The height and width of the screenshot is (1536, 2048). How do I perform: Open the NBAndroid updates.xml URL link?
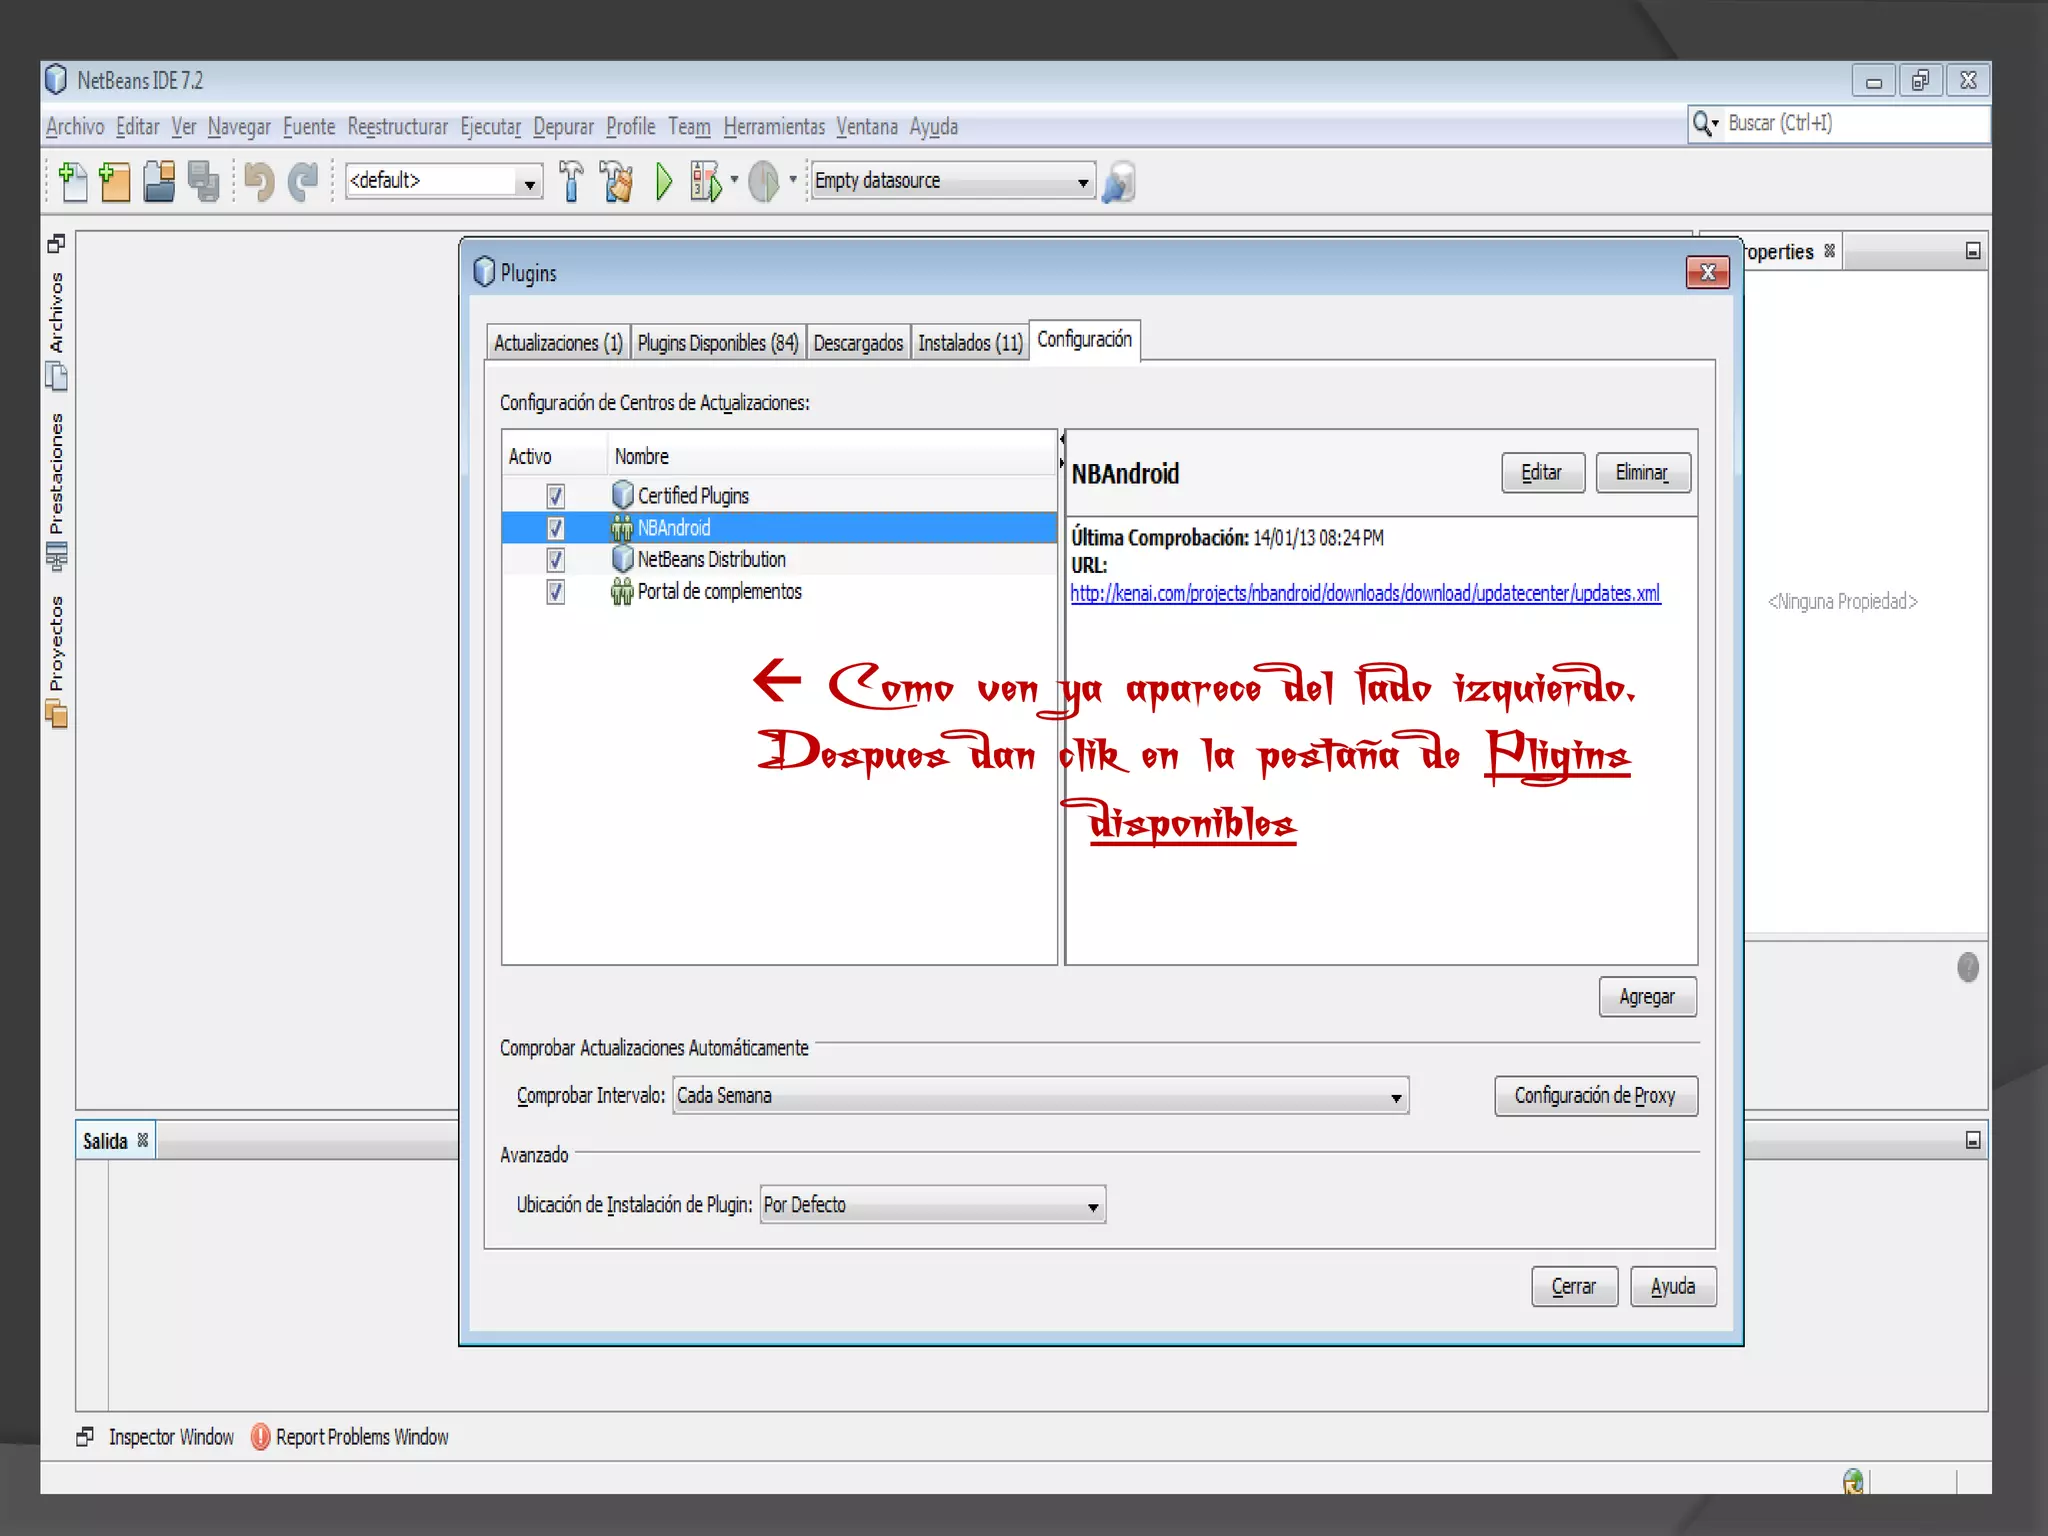pyautogui.click(x=1364, y=594)
